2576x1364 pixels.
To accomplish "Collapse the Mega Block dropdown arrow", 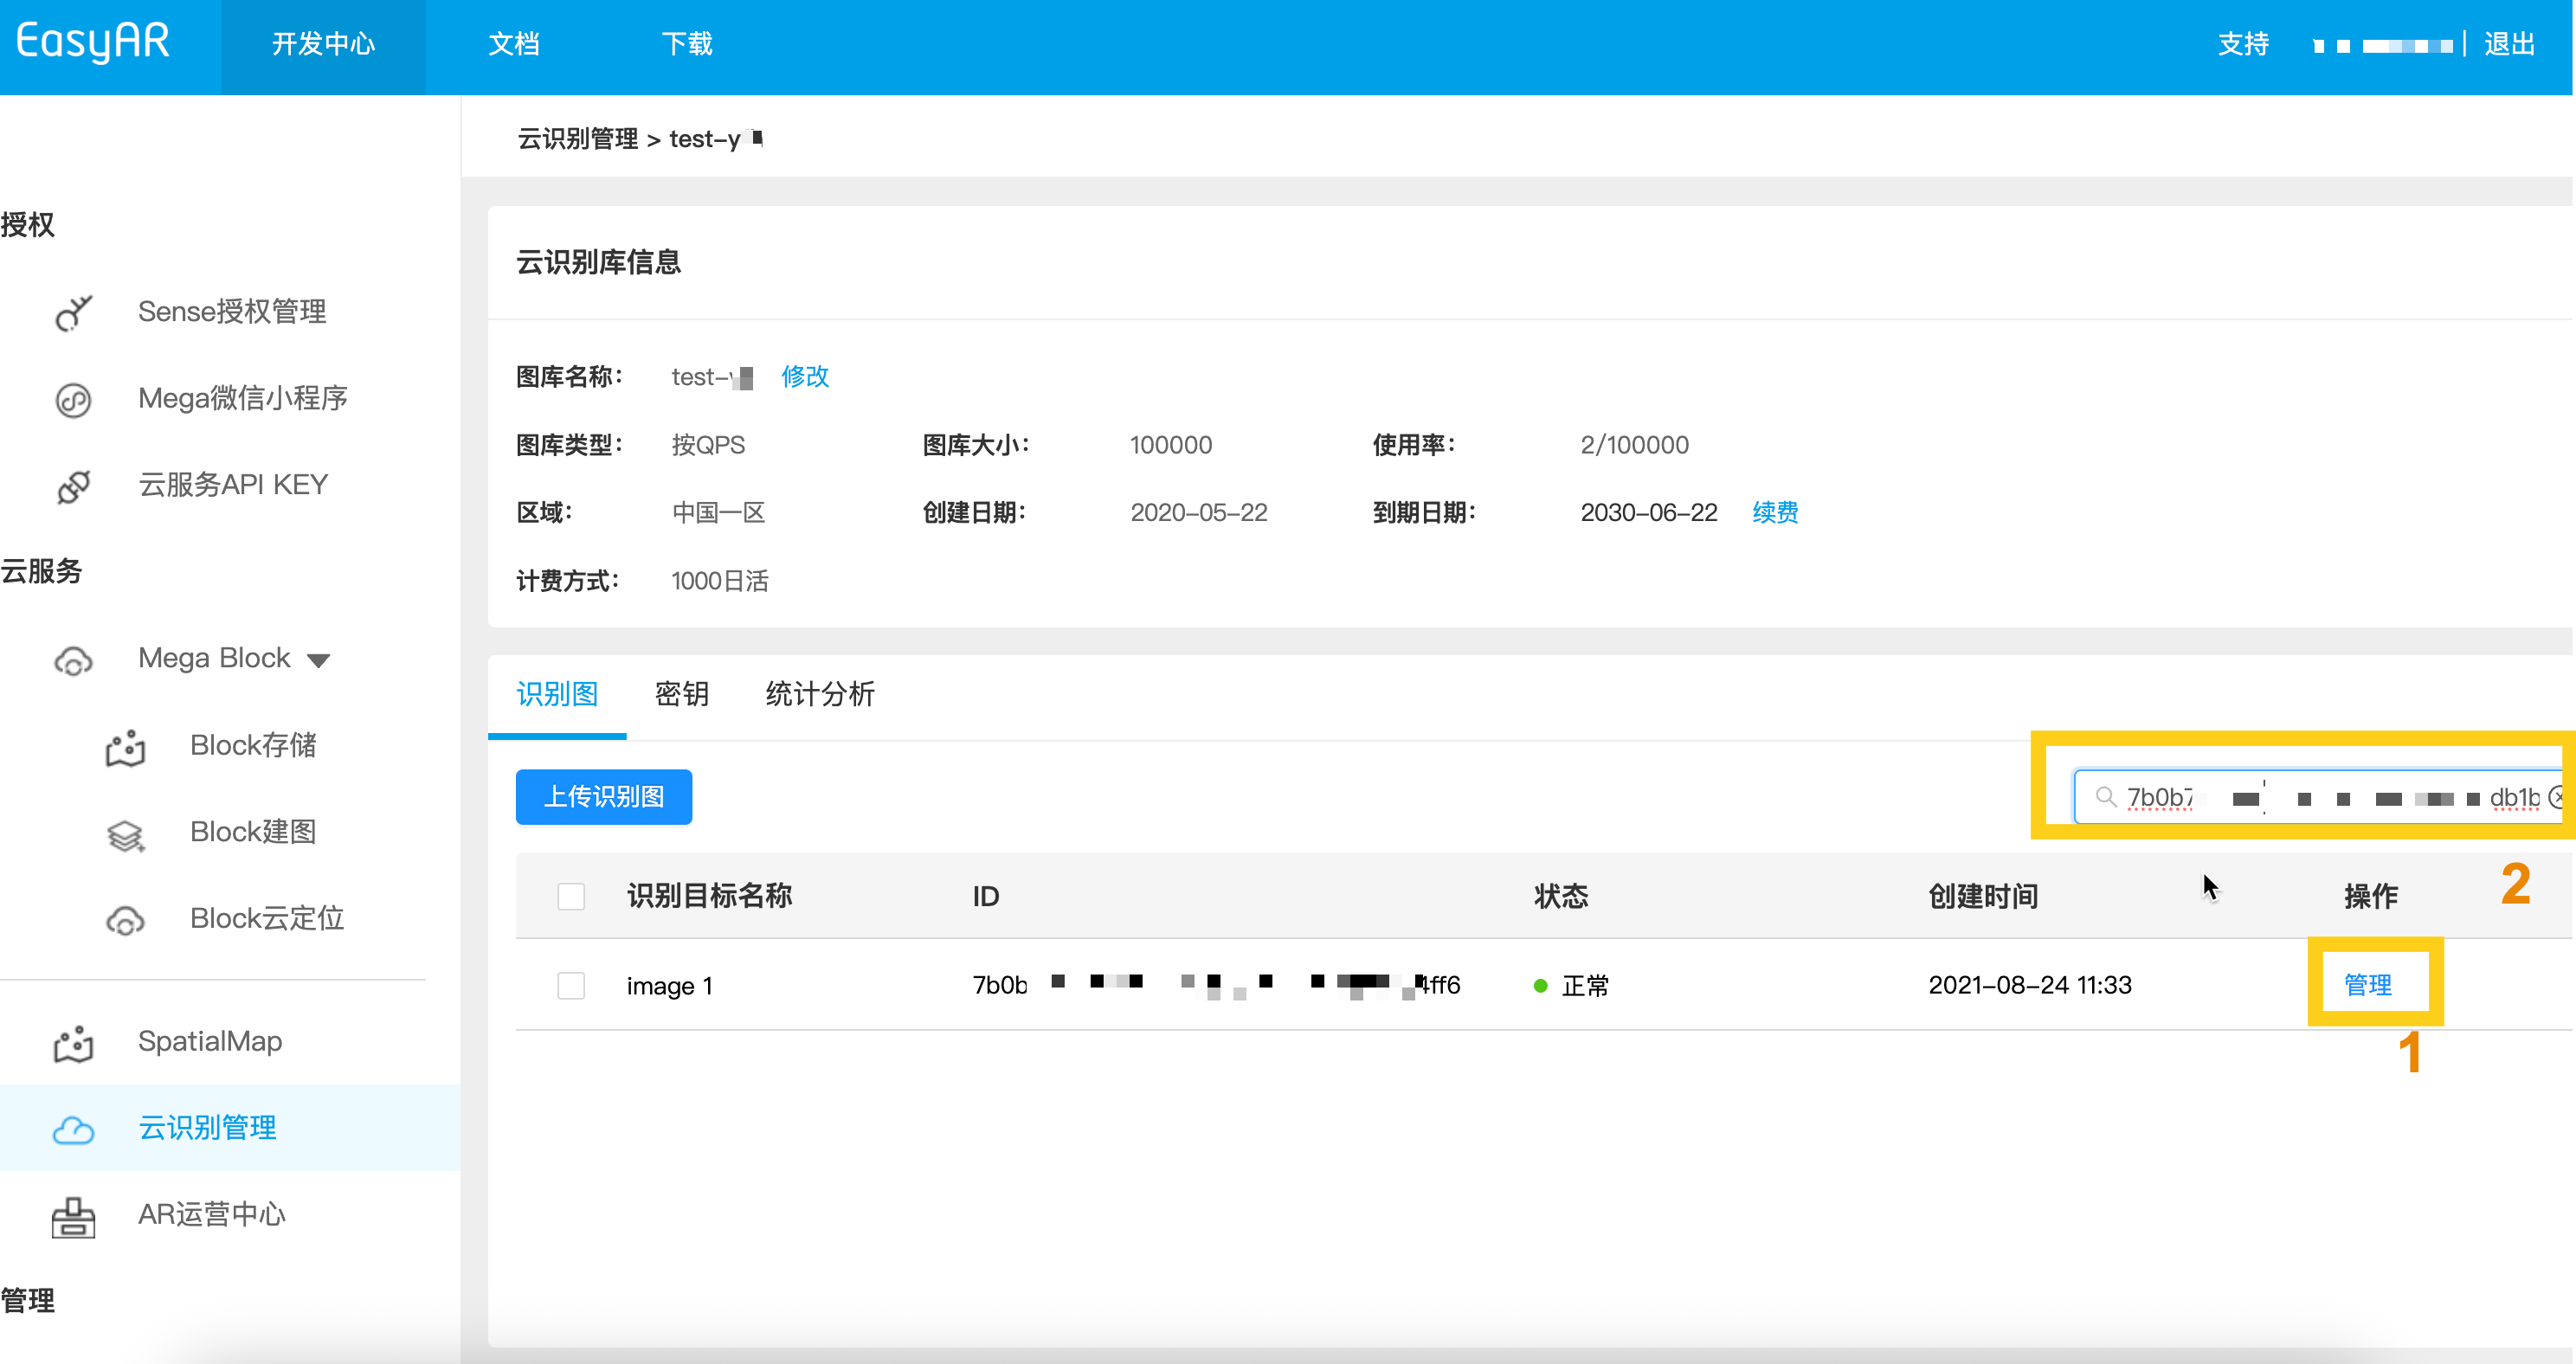I will tap(319, 660).
